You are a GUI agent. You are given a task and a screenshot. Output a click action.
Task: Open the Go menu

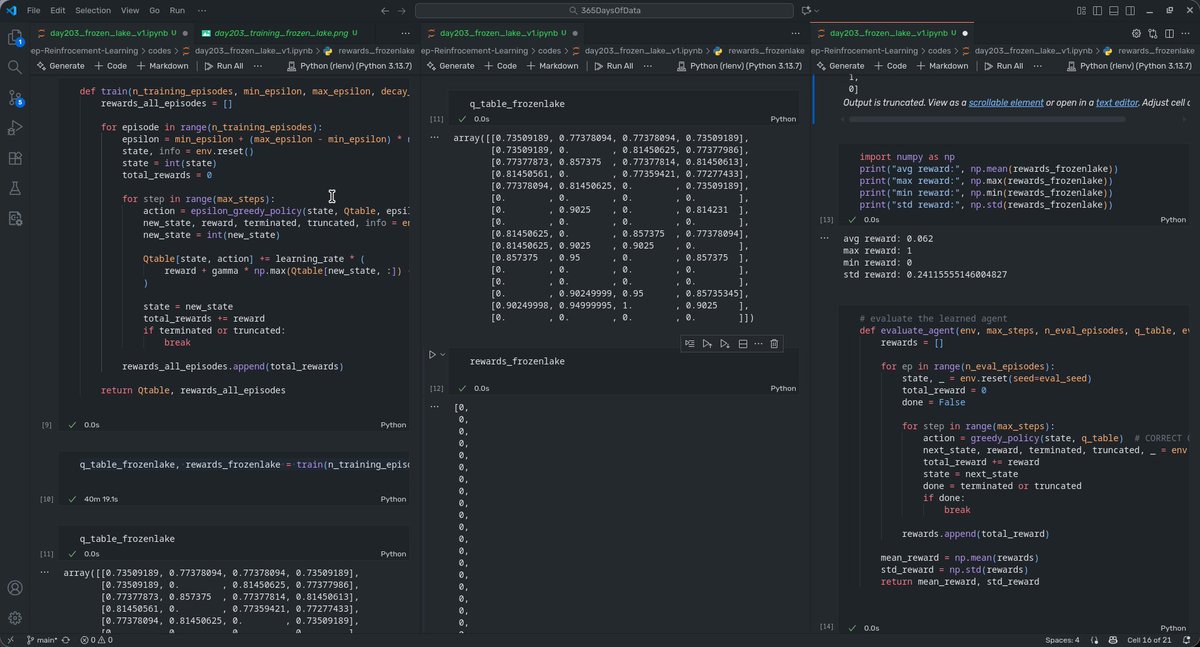click(155, 10)
